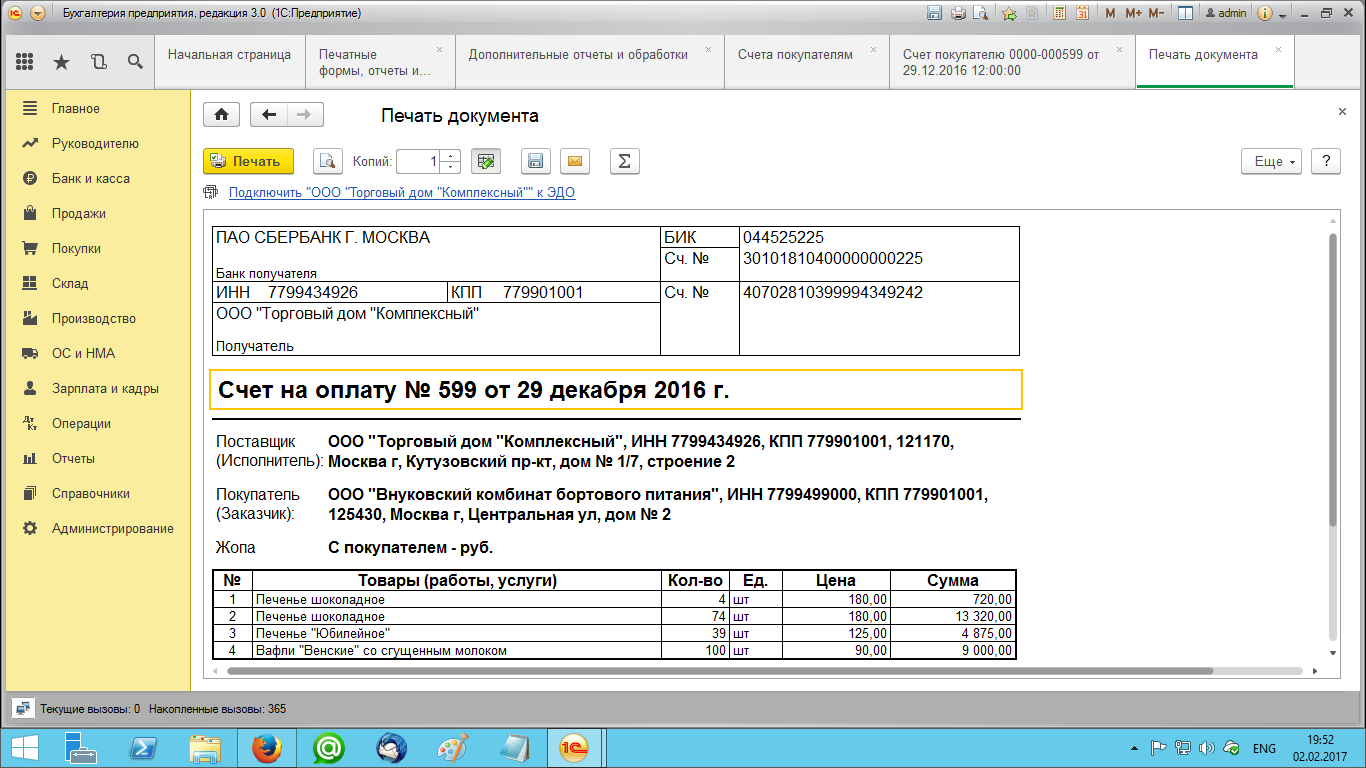Increase copies with the up spinner arrow
Image resolution: width=1366 pixels, height=768 pixels.
[450, 155]
